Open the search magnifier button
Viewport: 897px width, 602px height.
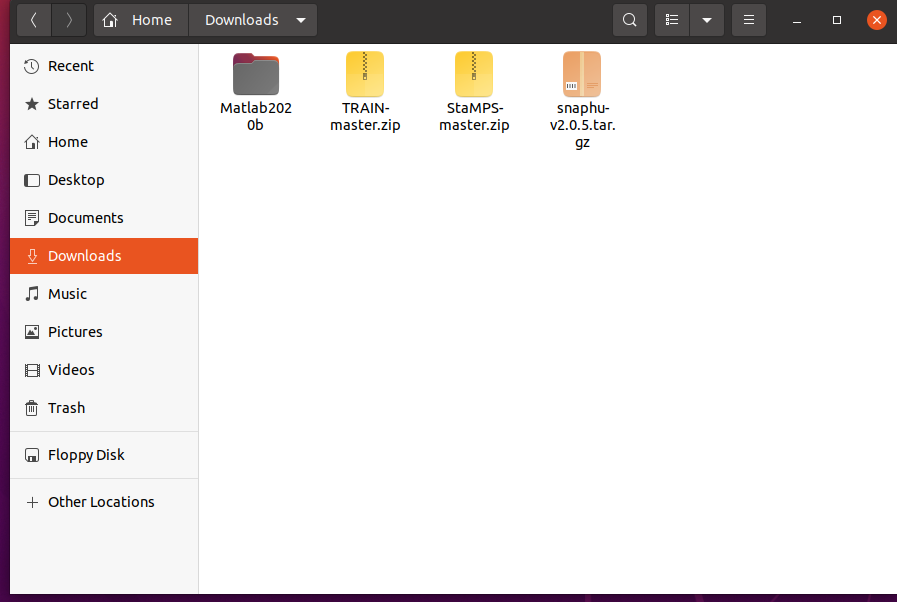click(630, 21)
